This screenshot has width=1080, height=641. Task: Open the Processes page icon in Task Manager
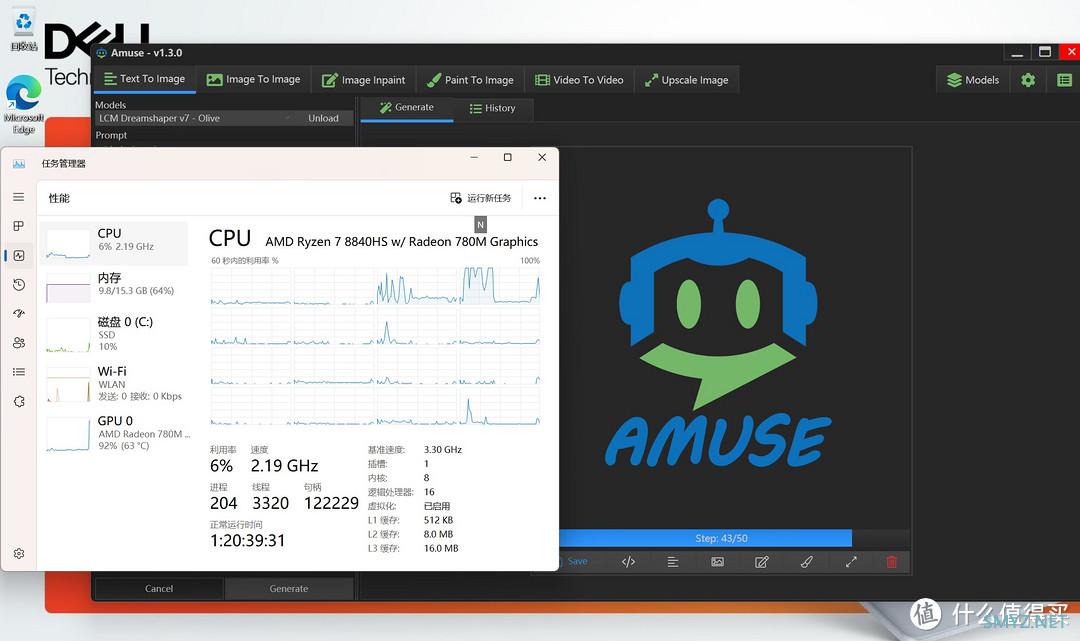click(x=19, y=226)
